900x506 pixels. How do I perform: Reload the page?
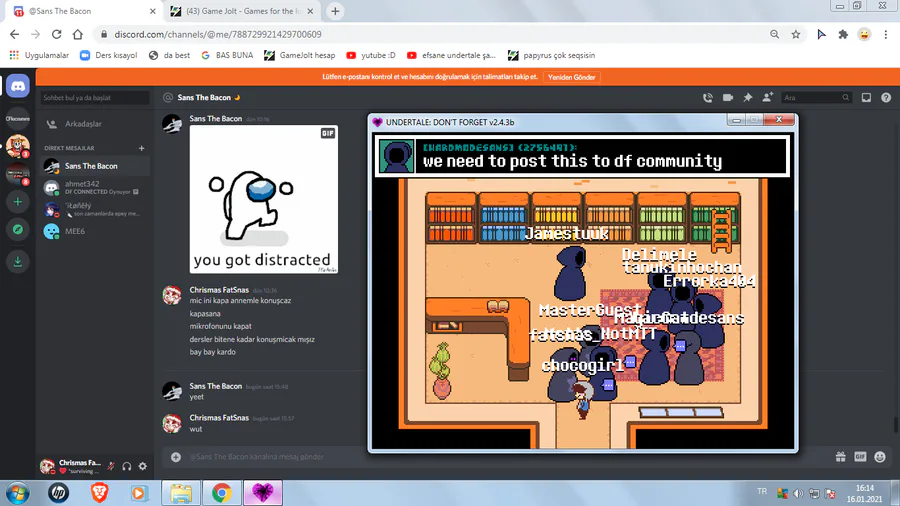click(x=56, y=34)
